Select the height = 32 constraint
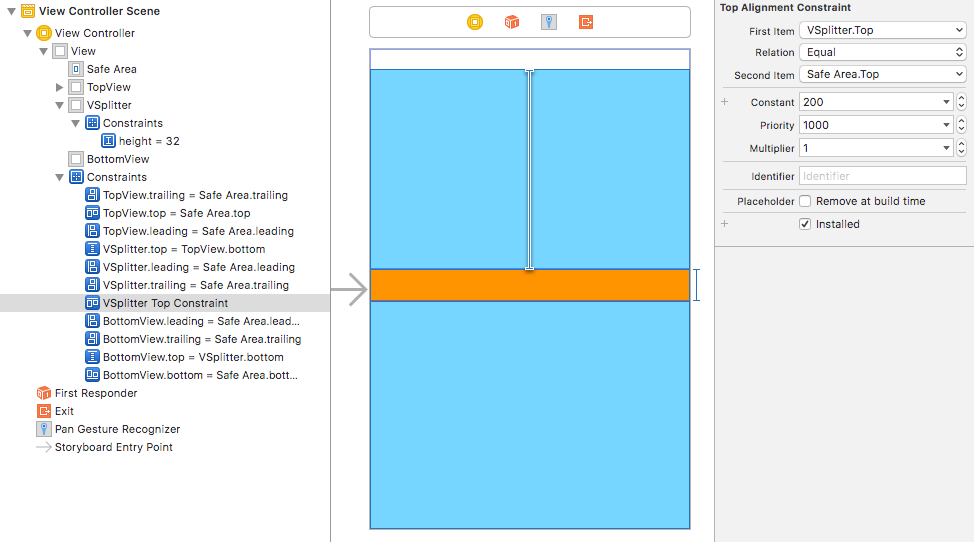974x542 pixels. (148, 141)
